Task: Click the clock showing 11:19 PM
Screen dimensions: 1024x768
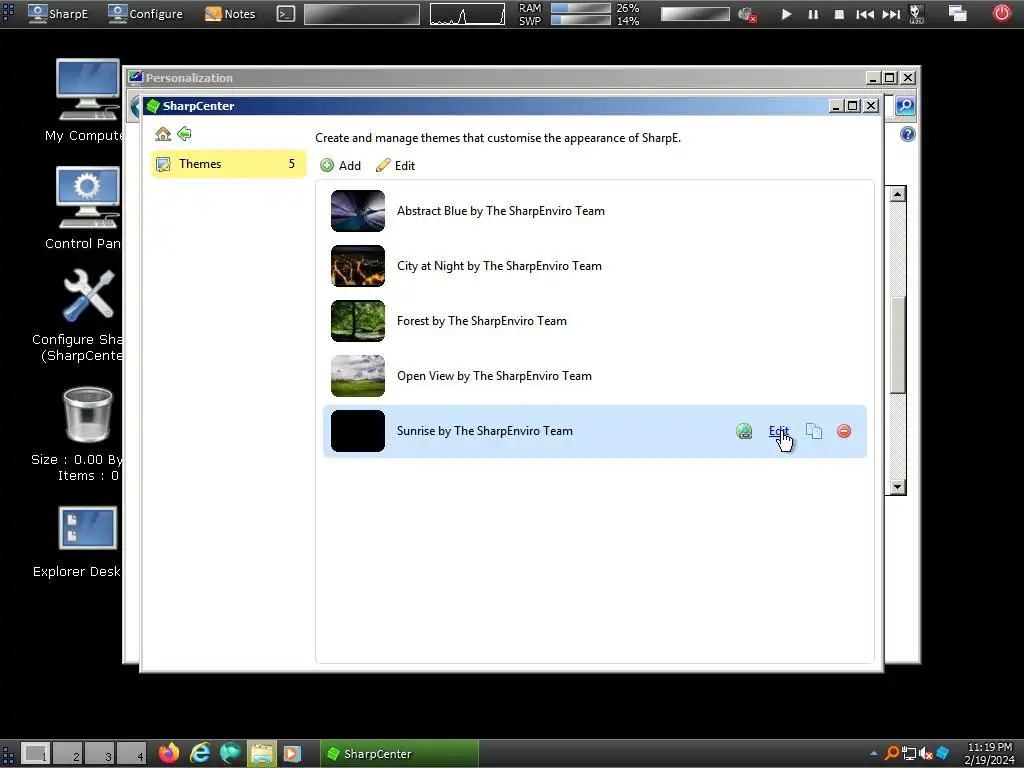Action: [989, 747]
